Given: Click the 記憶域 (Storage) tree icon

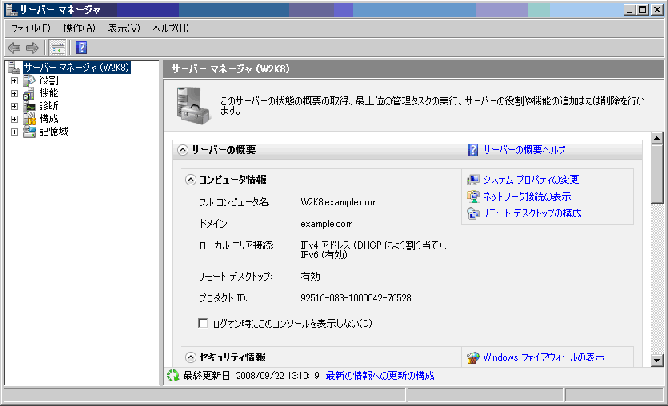Looking at the screenshot, I should tap(29, 132).
